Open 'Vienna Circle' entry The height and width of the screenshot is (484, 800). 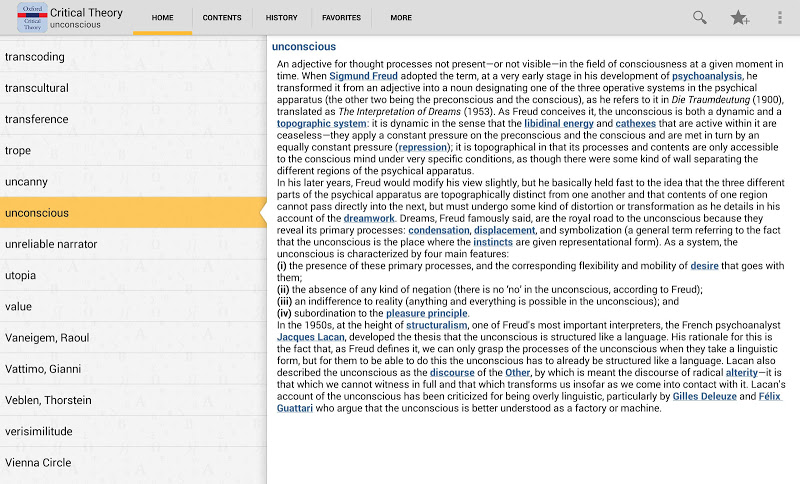133,463
